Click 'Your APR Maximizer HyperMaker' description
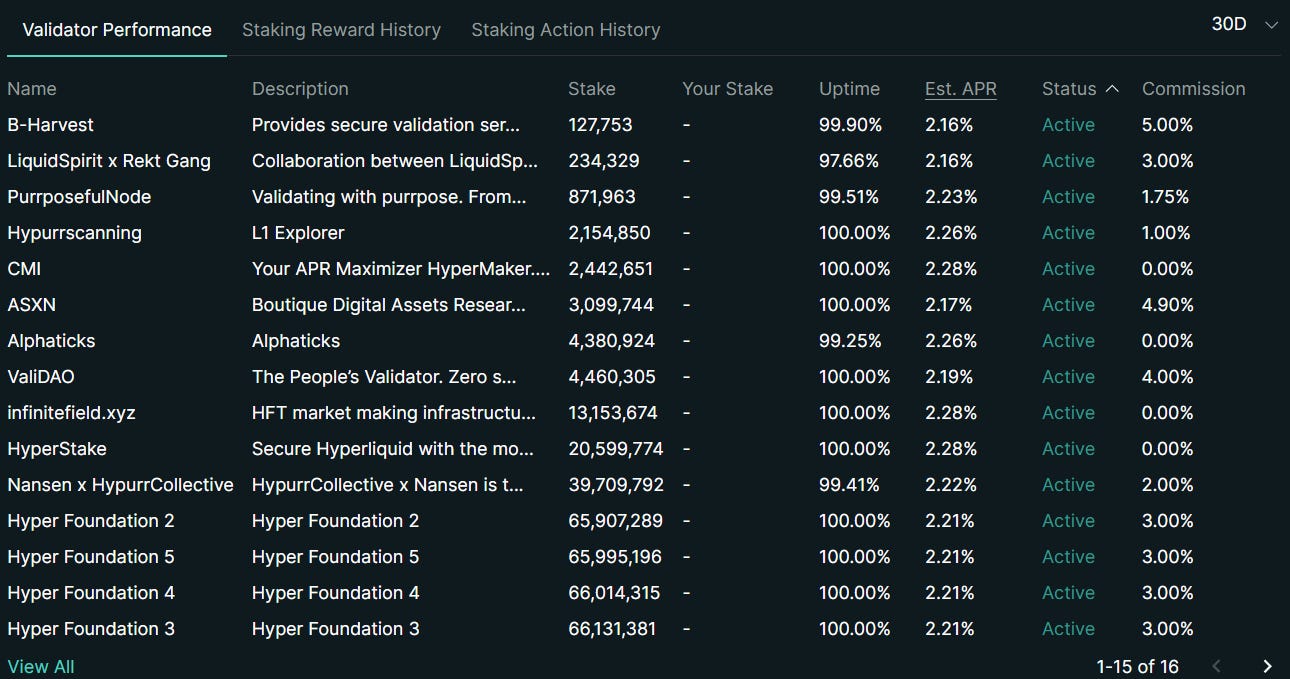This screenshot has height=679, width=1290. point(401,269)
